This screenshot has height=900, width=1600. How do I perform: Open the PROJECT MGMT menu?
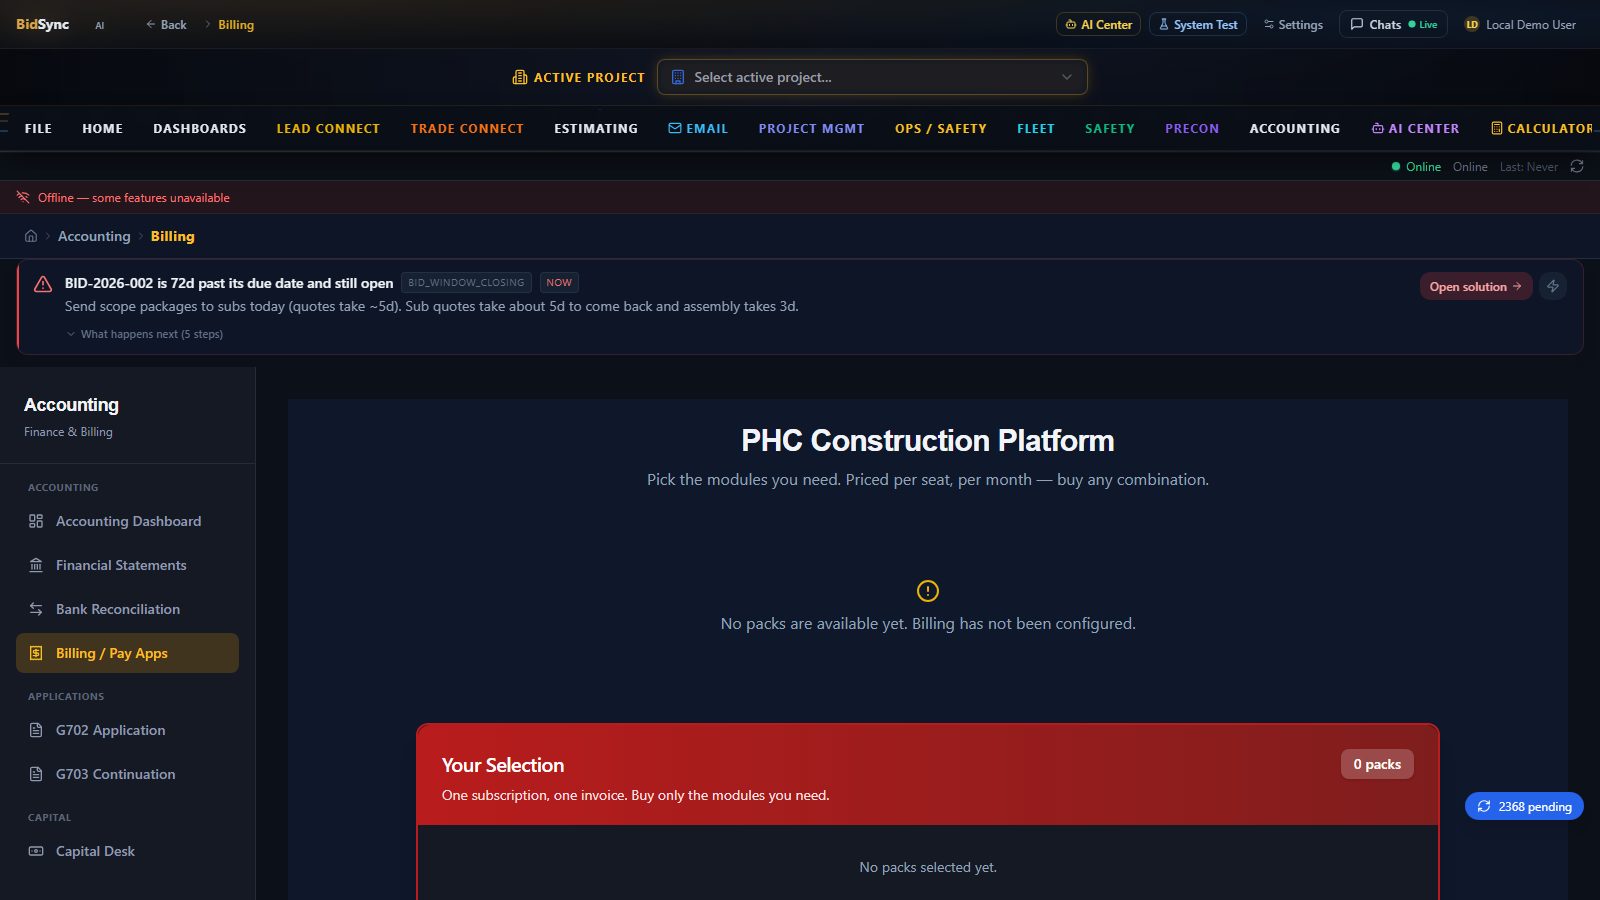click(x=811, y=128)
